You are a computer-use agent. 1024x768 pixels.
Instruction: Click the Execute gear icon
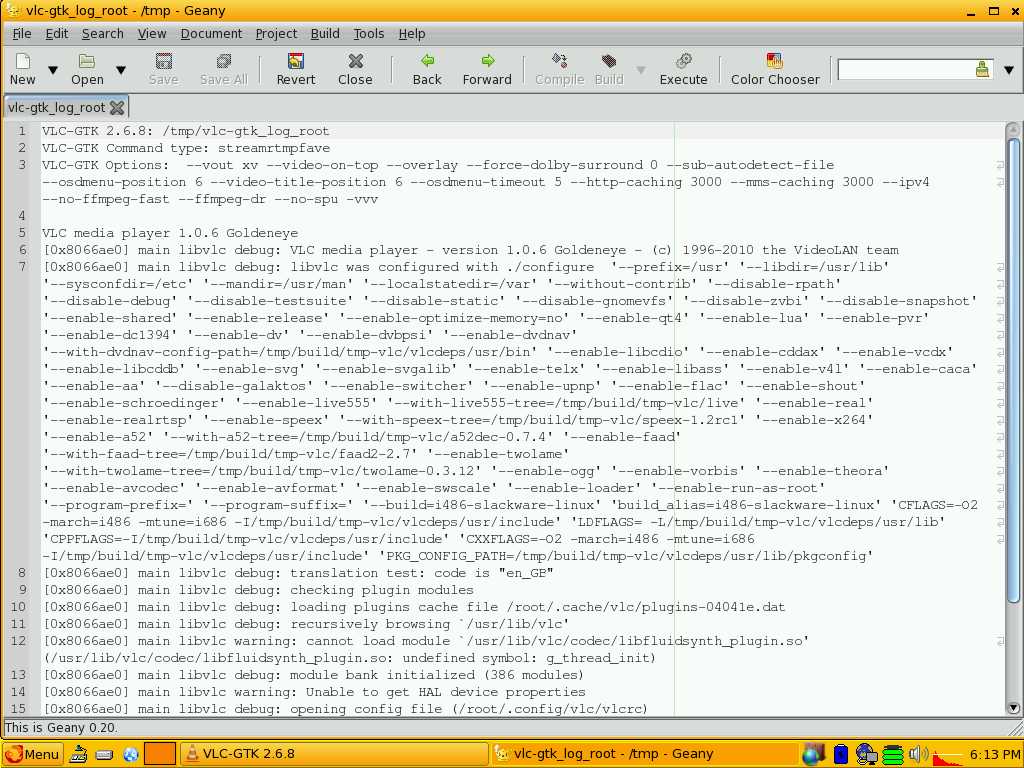pos(684,61)
